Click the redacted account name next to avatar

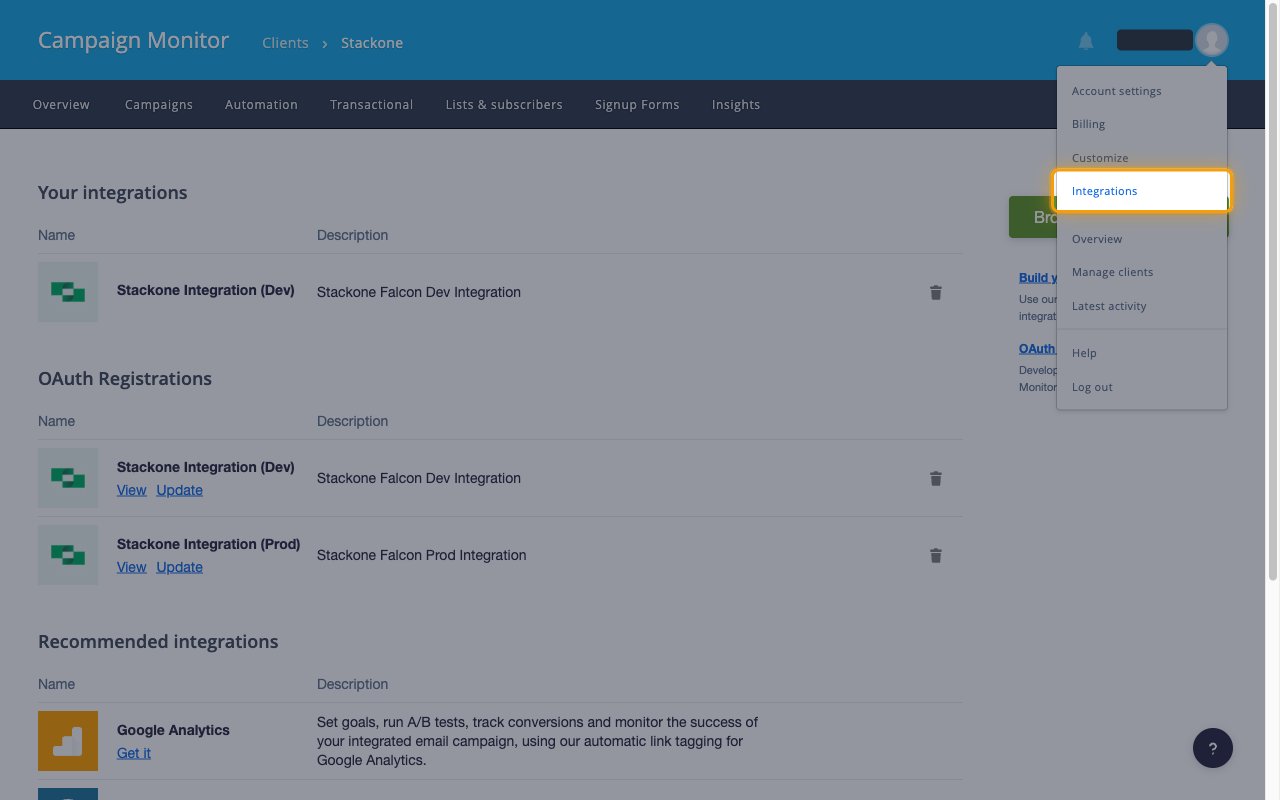[1154, 40]
